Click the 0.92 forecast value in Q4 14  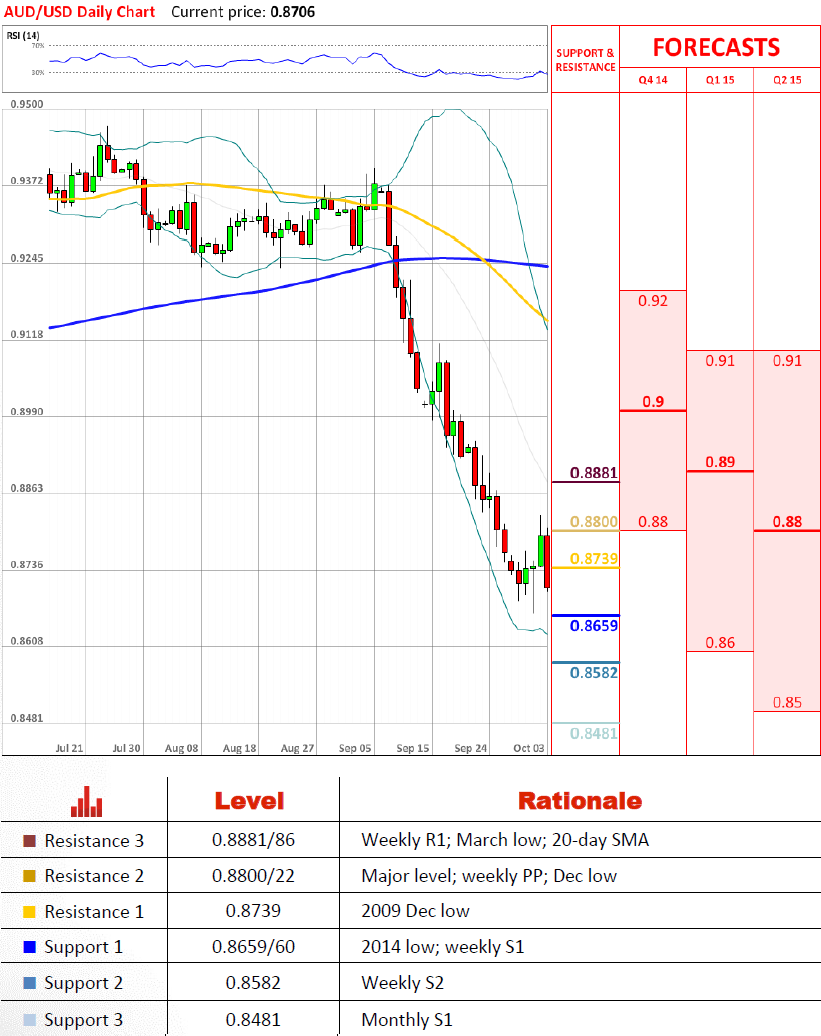tap(653, 301)
